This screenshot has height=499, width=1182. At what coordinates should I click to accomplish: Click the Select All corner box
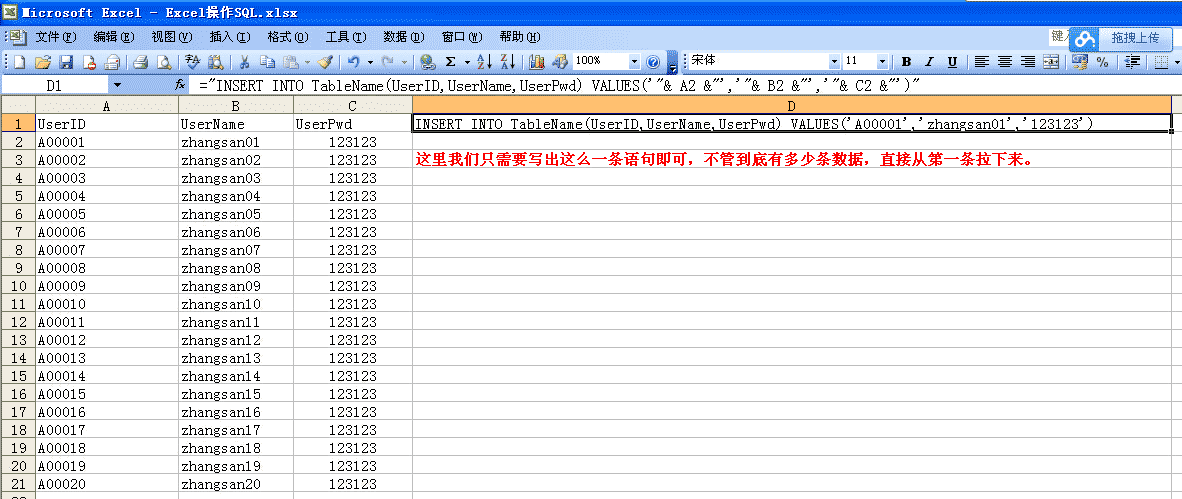[x=17, y=106]
